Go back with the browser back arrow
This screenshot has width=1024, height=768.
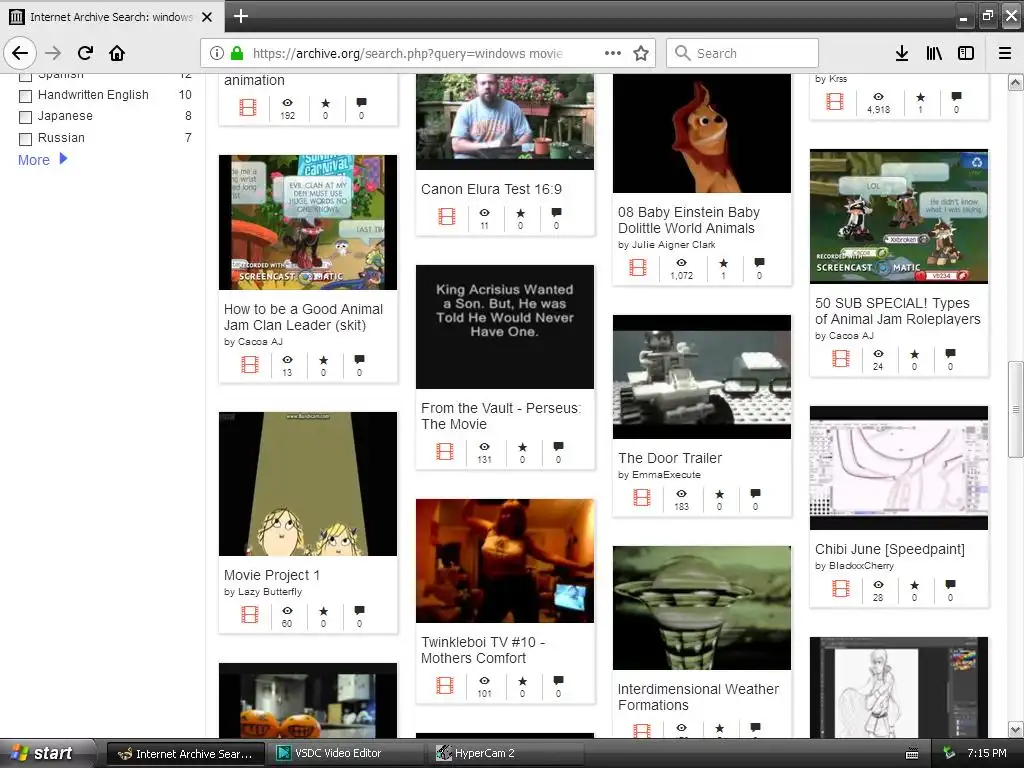(20, 53)
